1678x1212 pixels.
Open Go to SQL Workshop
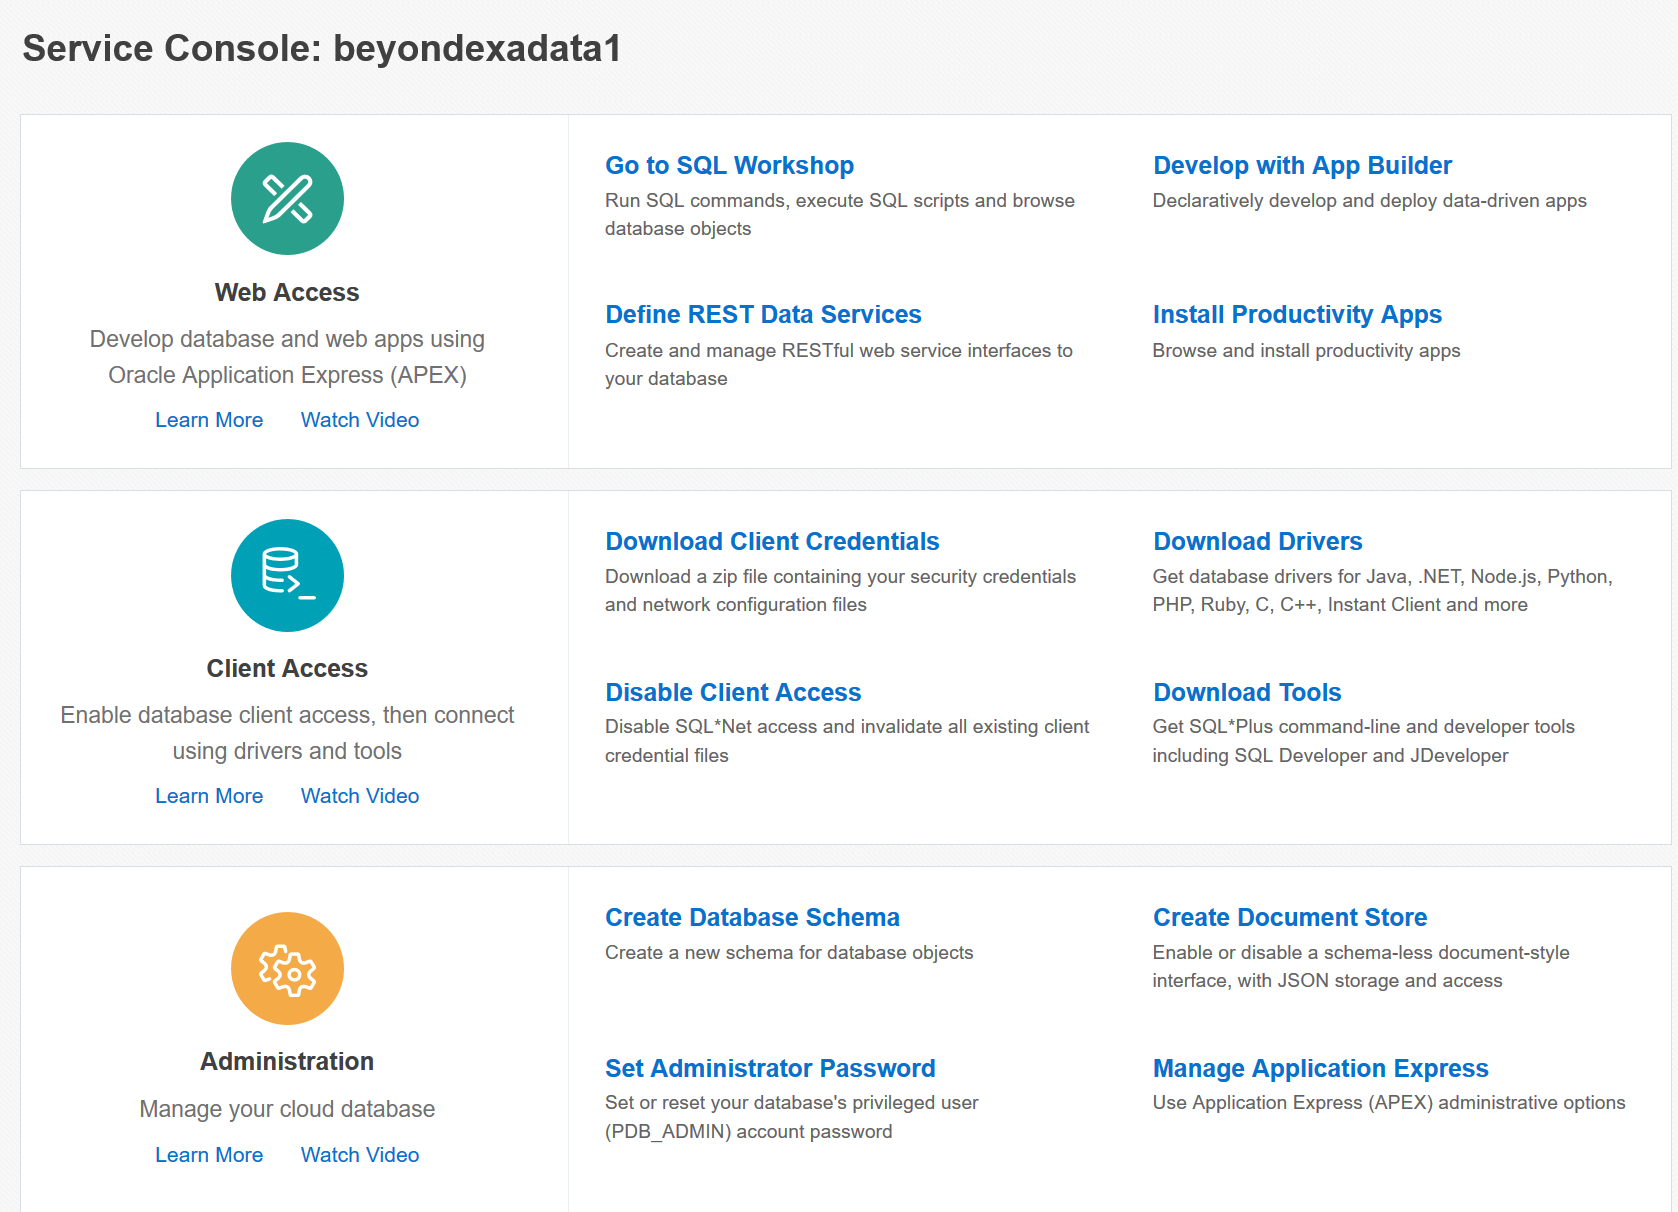(729, 165)
